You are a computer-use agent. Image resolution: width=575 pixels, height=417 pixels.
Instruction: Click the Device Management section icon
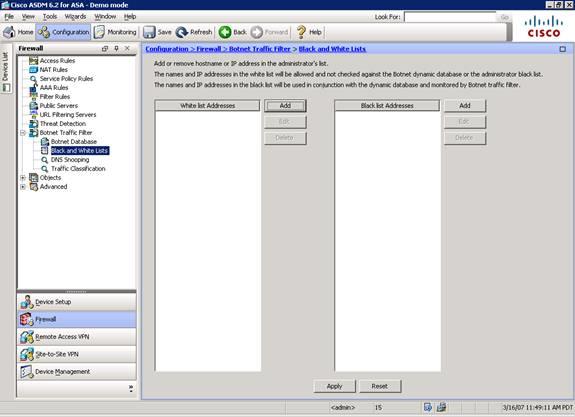click(x=27, y=372)
